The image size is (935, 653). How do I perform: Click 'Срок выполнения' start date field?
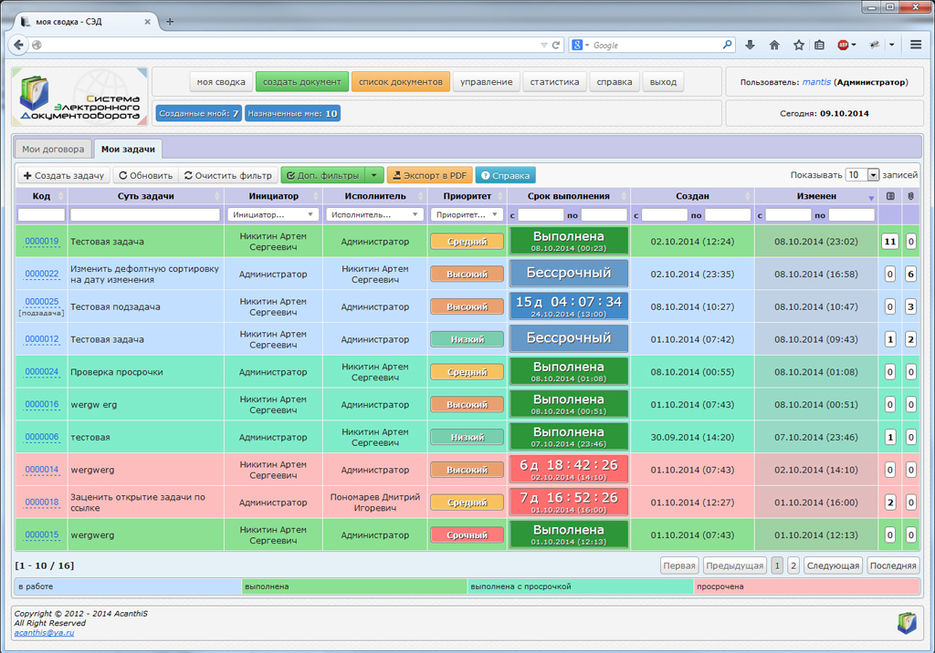click(x=540, y=215)
